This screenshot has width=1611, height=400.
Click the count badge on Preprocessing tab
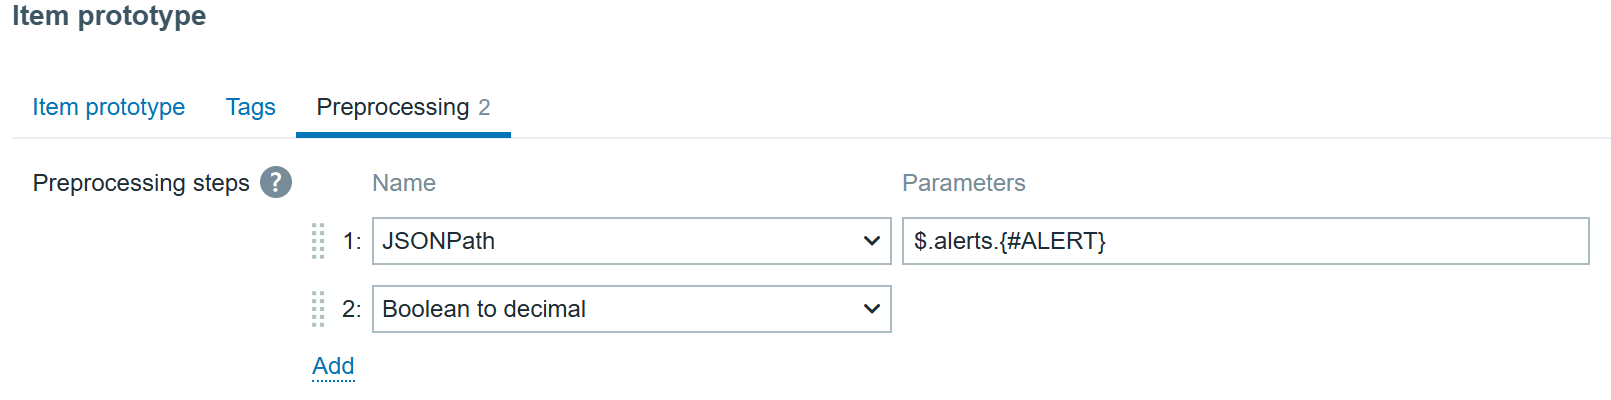pos(484,107)
